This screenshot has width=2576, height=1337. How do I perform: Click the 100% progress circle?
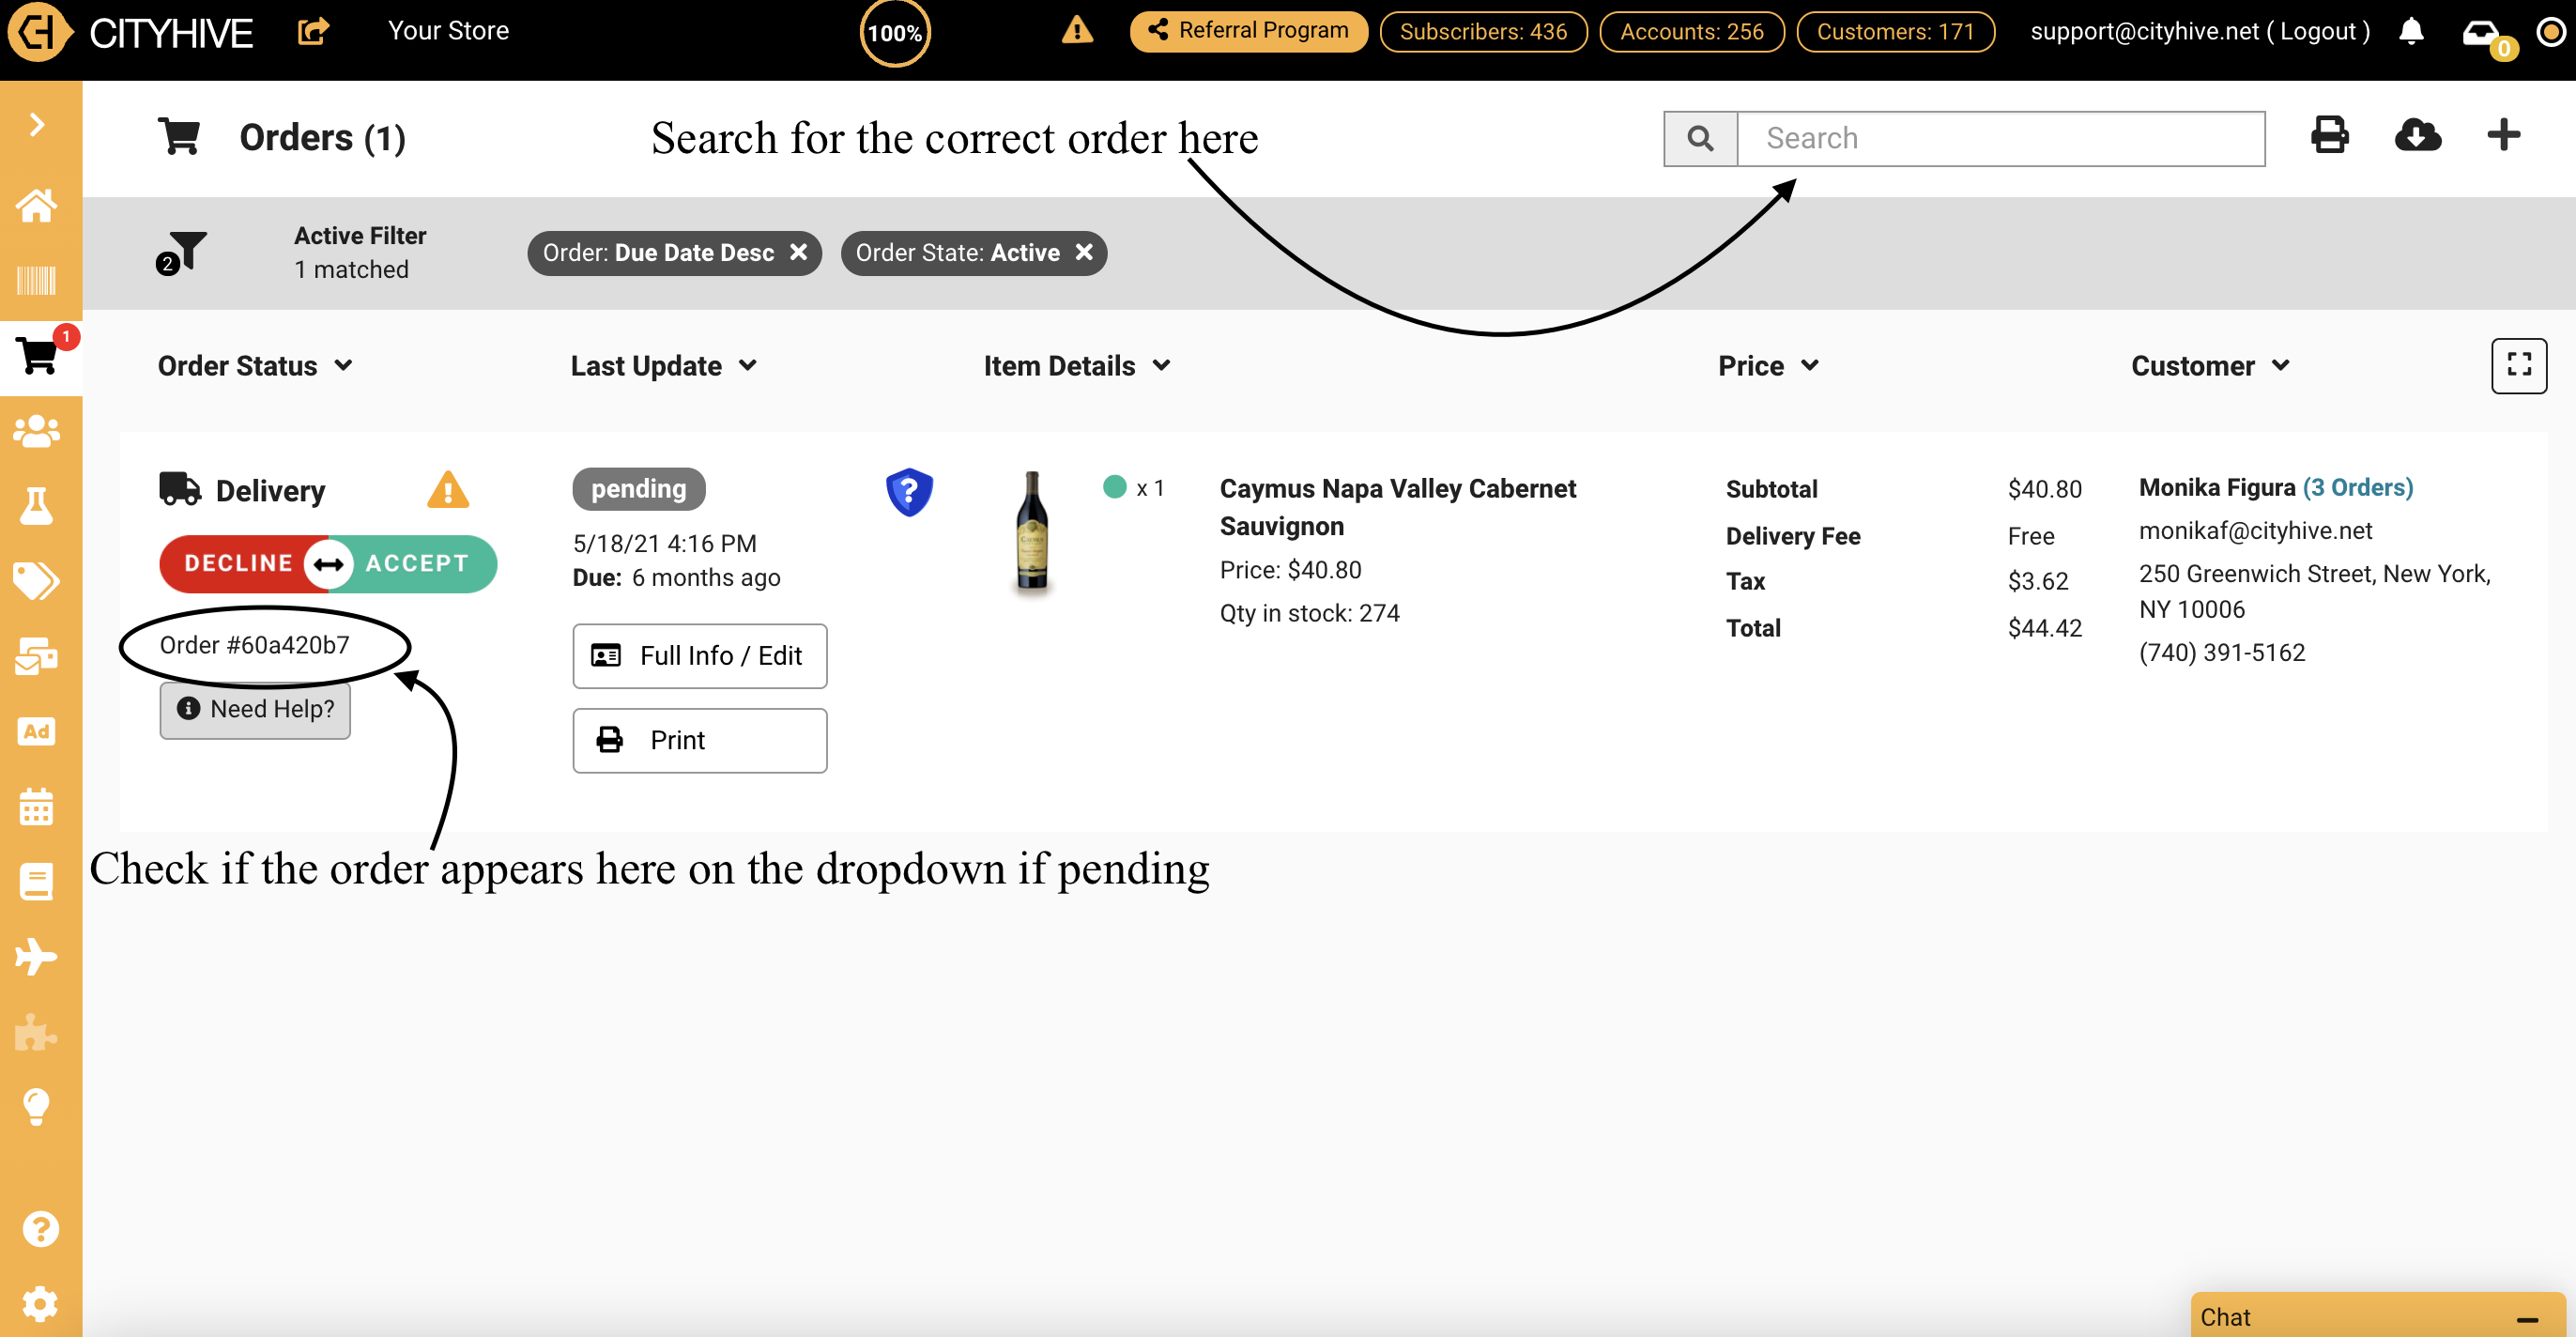click(x=895, y=33)
